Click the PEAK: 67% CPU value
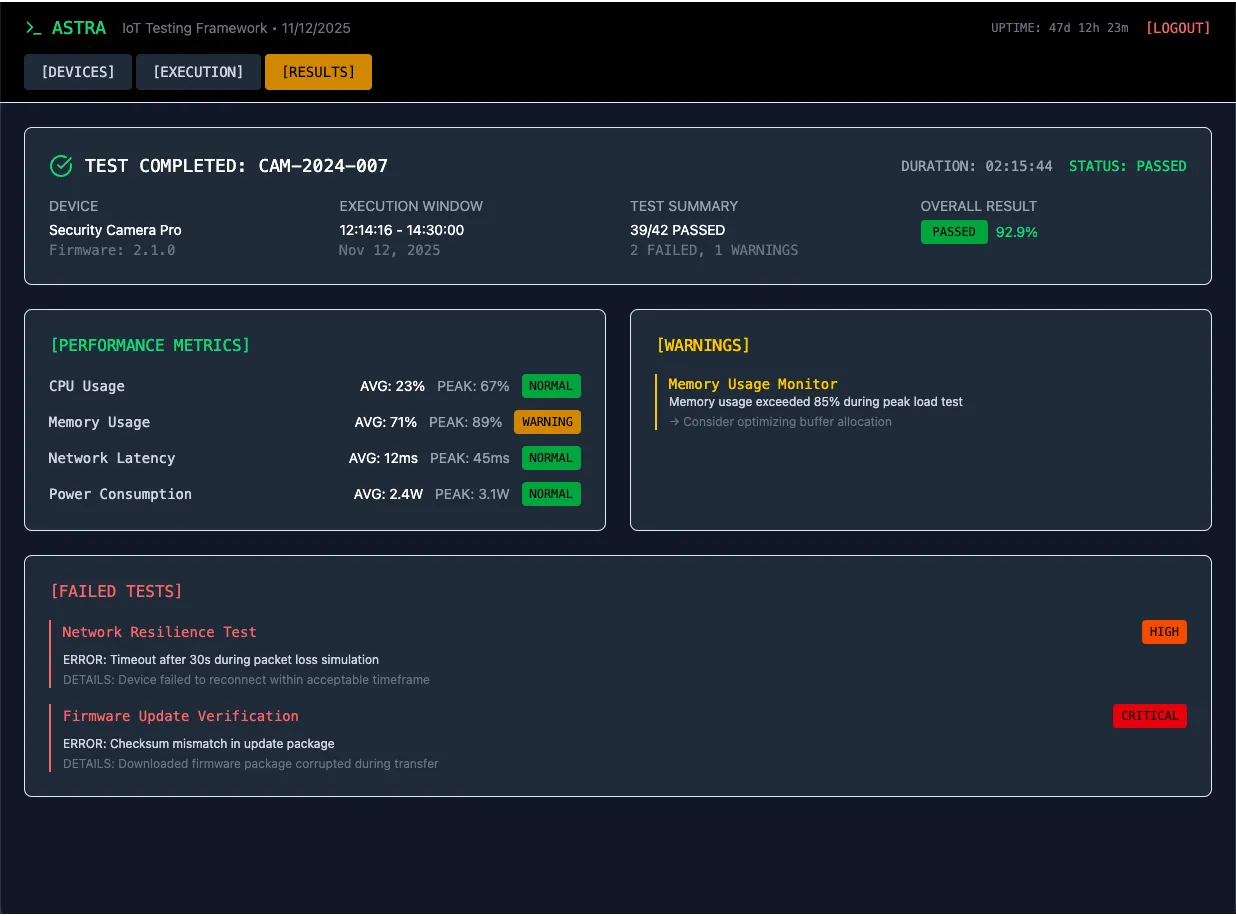 (474, 386)
